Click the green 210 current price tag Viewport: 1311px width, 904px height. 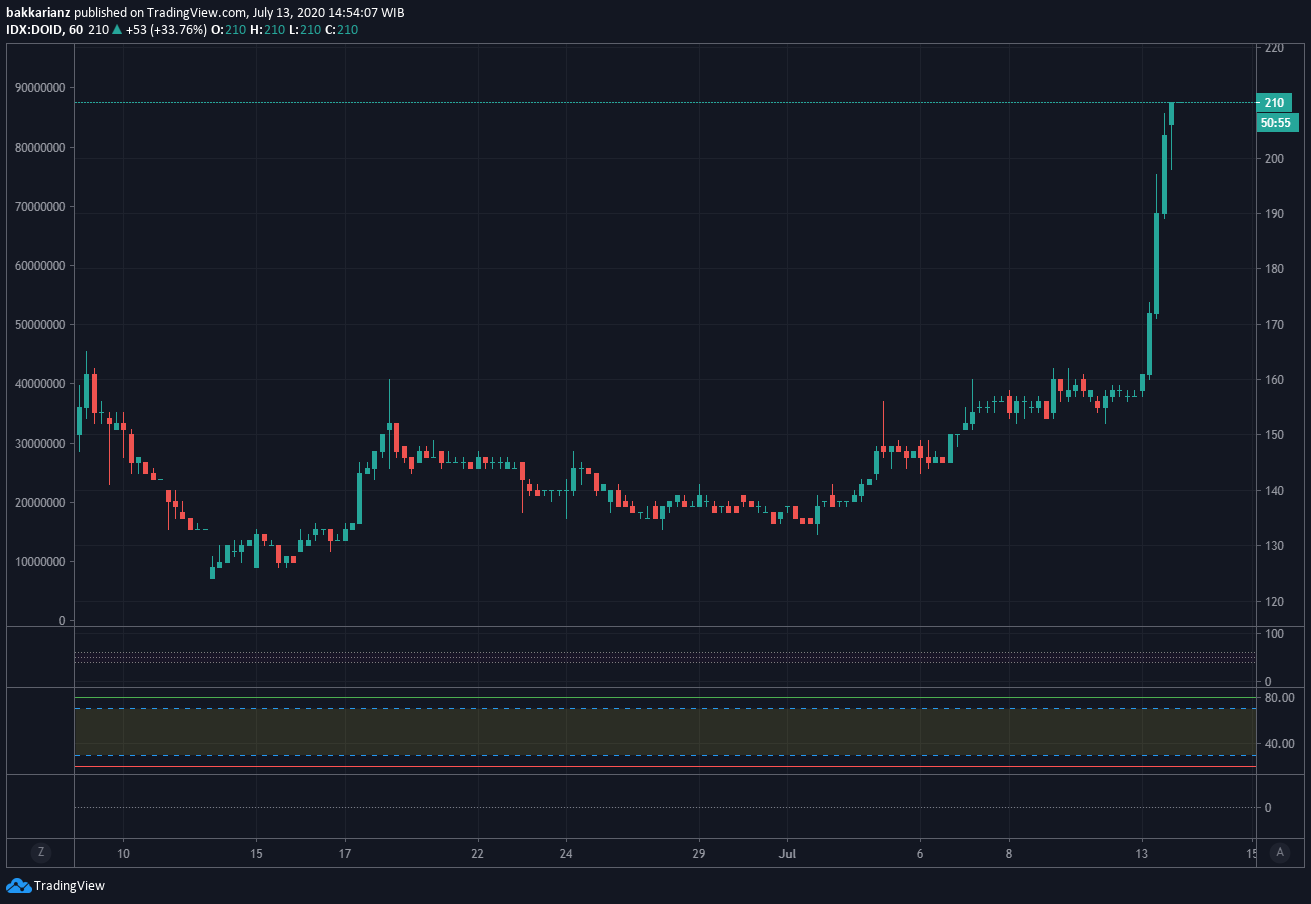(x=1274, y=102)
